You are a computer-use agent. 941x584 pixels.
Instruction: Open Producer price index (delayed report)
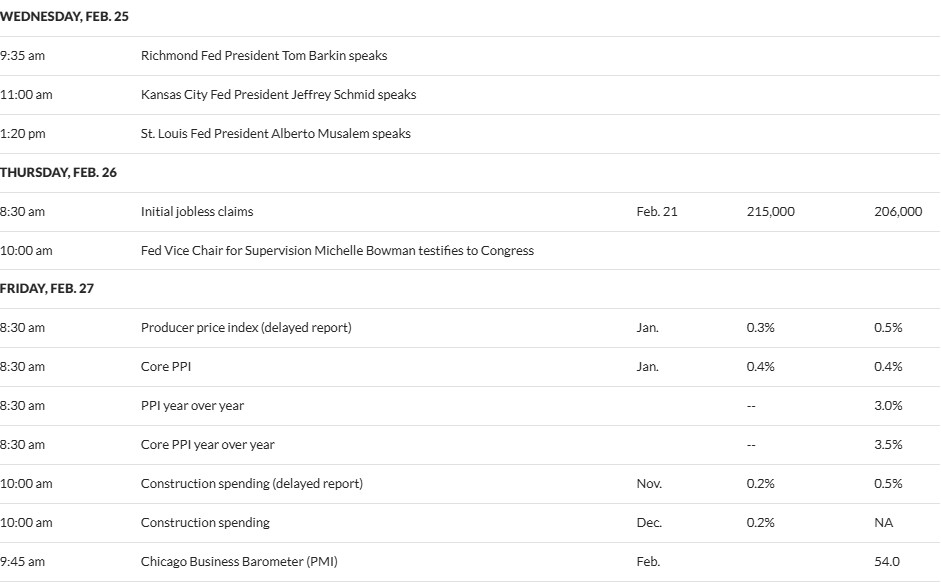[x=246, y=328]
